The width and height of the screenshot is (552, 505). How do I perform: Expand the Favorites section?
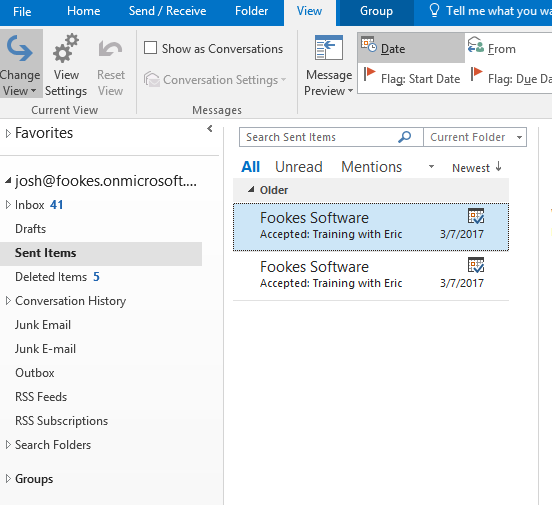(8, 133)
